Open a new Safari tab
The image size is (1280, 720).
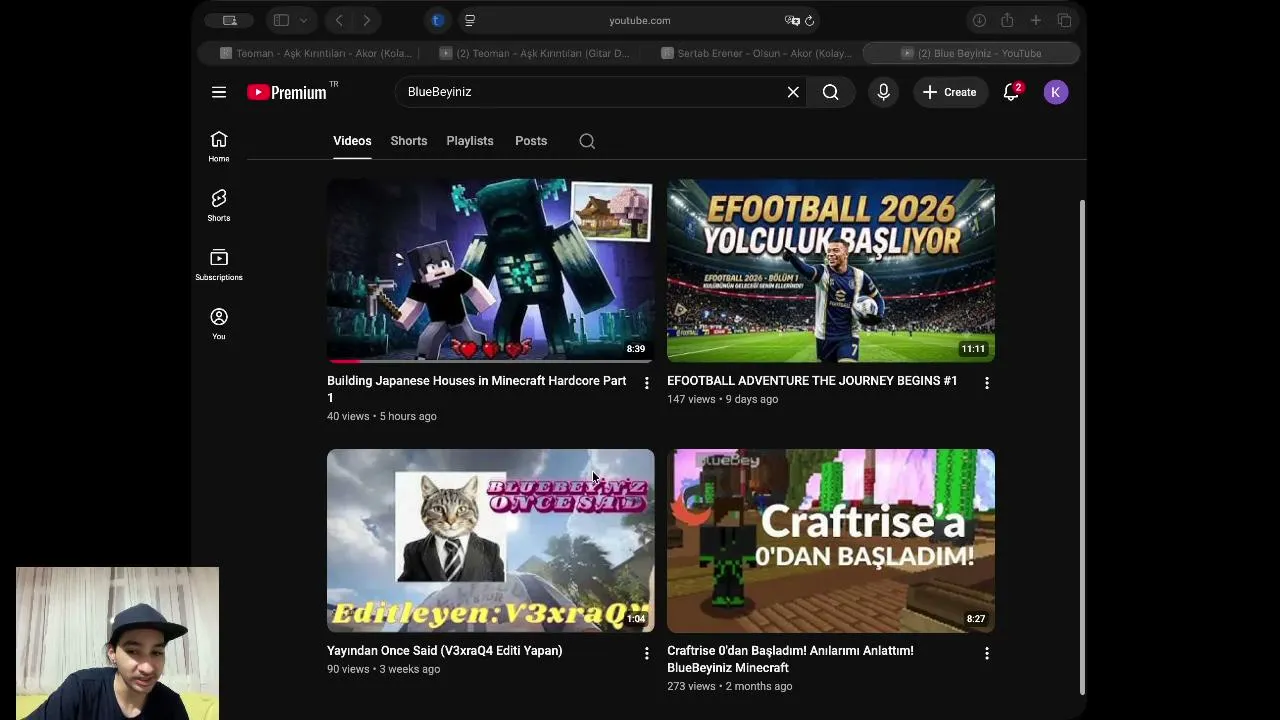coord(1036,20)
